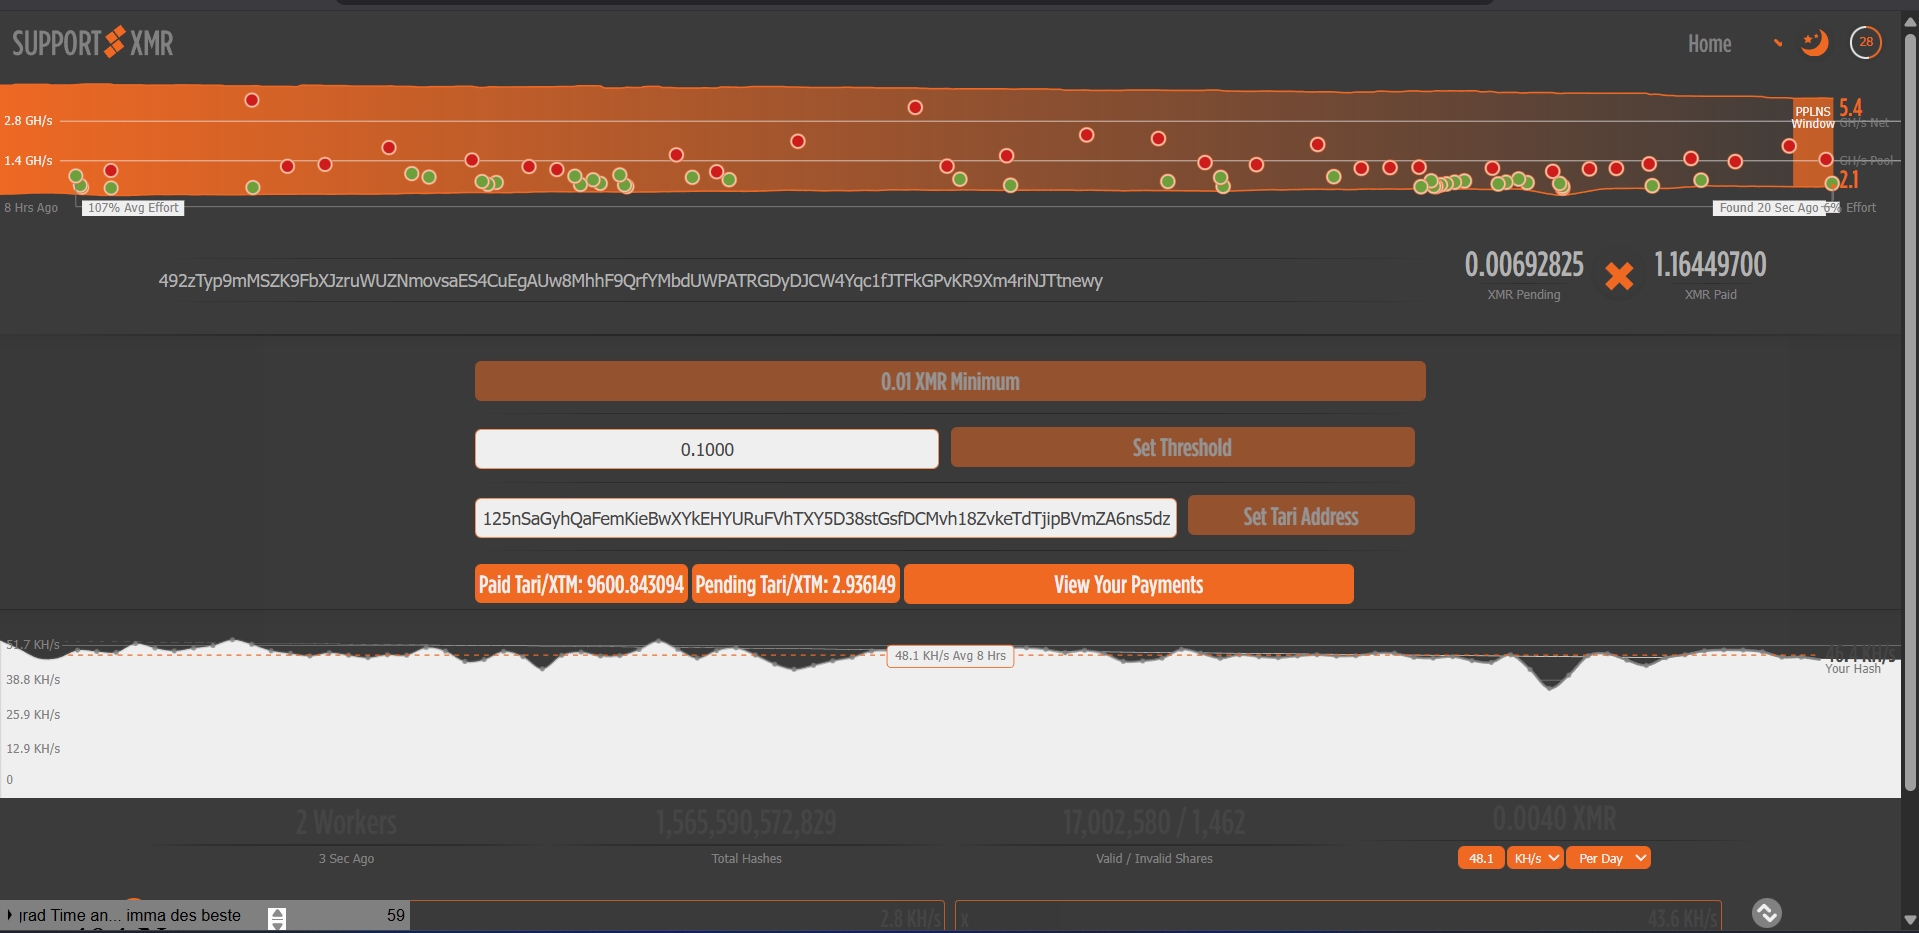Click the 0.0040 XMR earnings estimate
The width and height of the screenshot is (1919, 933).
point(1554,819)
